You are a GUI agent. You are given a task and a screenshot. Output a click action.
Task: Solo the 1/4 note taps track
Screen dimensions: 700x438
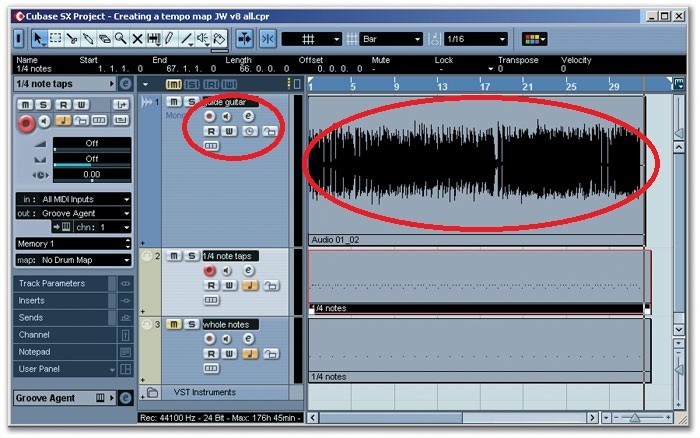tap(192, 256)
